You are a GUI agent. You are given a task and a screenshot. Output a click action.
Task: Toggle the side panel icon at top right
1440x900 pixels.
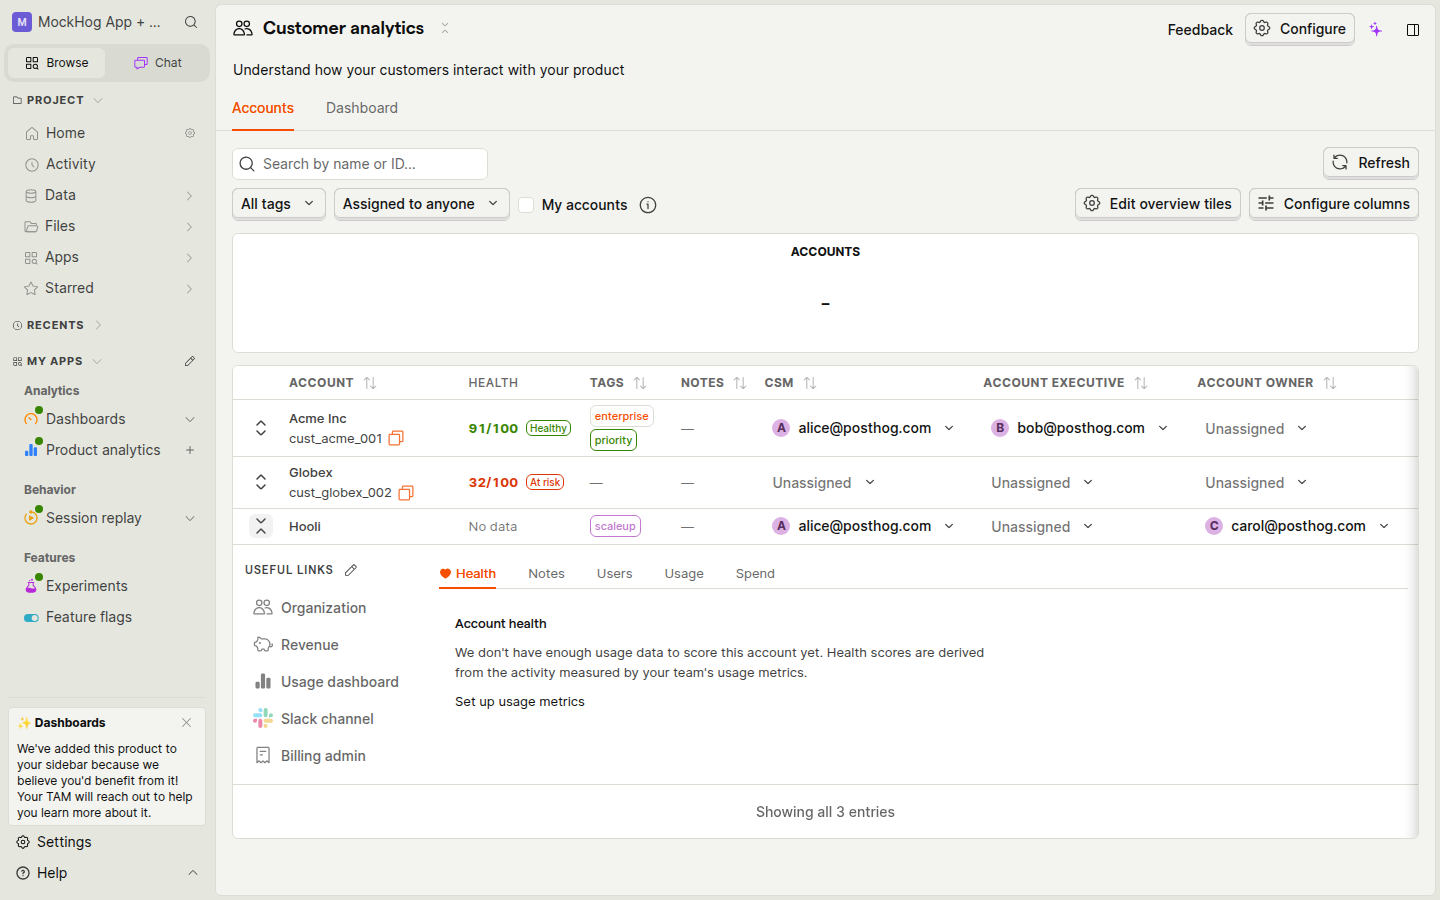coord(1413,30)
